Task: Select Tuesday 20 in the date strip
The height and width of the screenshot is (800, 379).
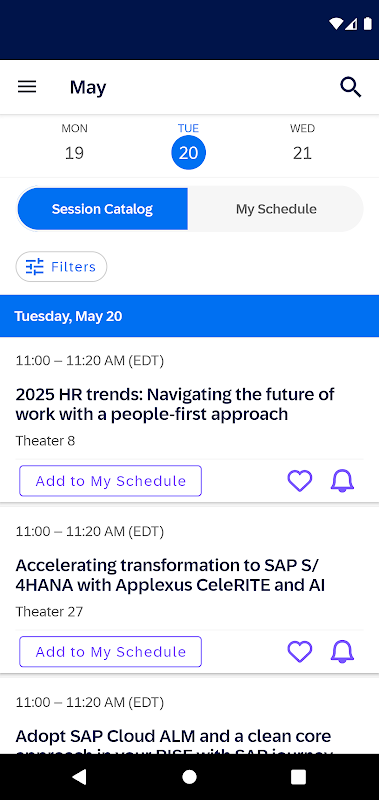Action: pos(188,145)
